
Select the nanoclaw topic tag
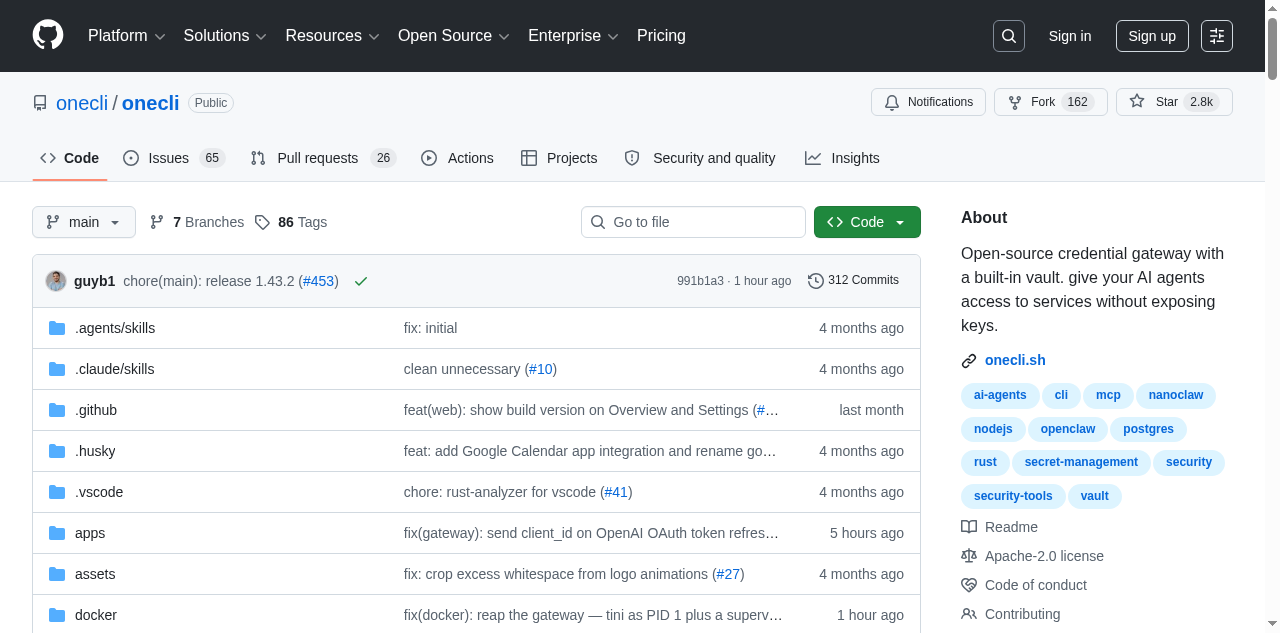pos(1176,396)
